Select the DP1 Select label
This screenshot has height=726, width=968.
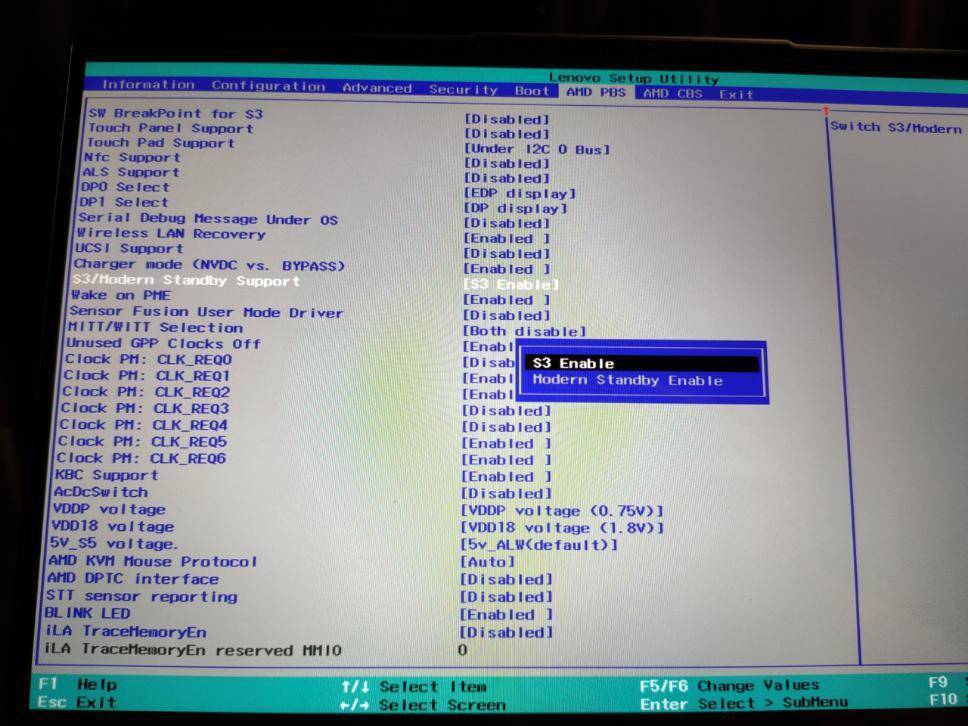point(123,202)
